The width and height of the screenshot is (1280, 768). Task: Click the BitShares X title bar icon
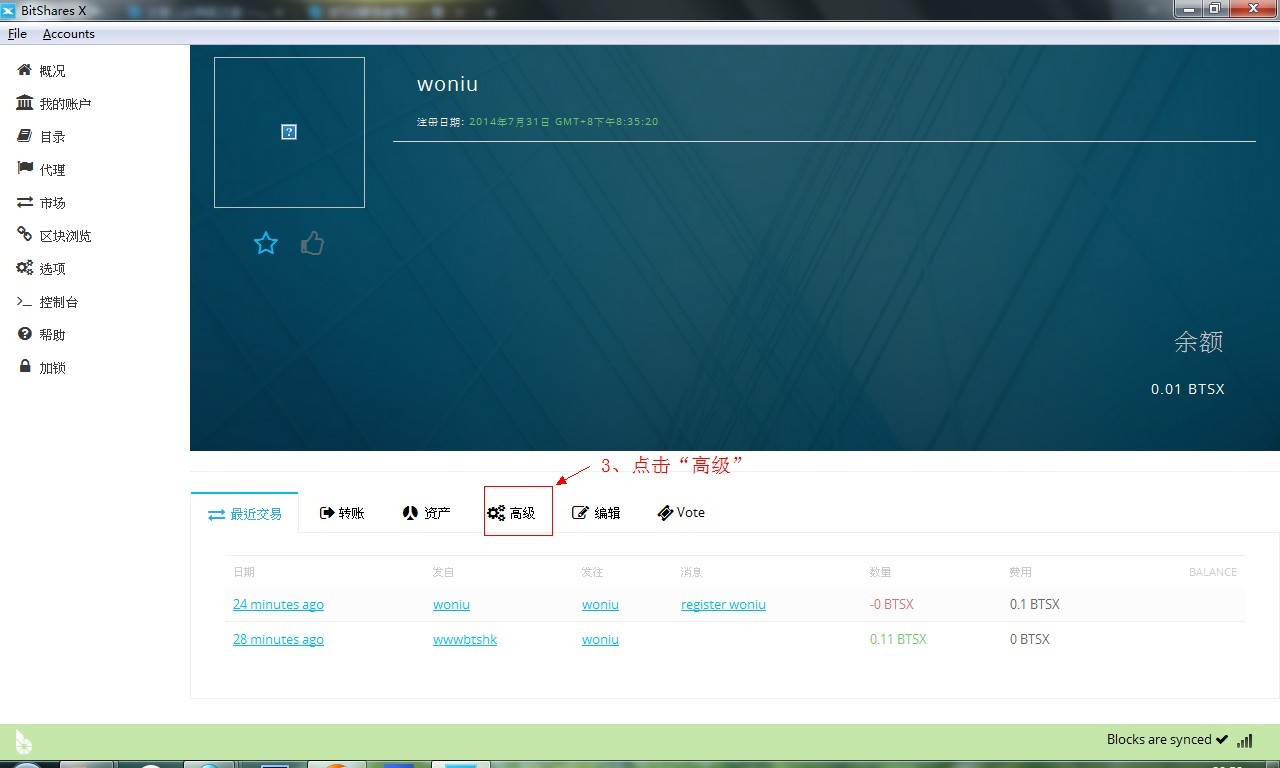(x=9, y=10)
